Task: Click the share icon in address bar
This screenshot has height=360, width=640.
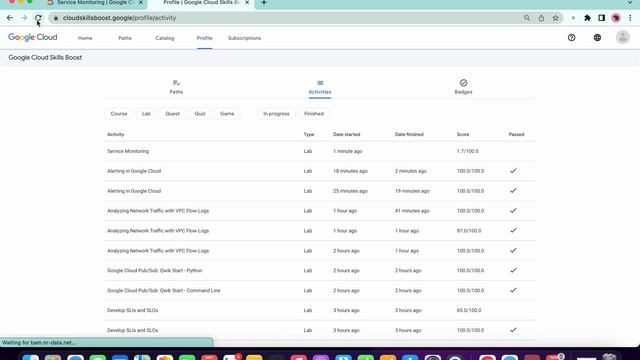Action: click(x=541, y=18)
